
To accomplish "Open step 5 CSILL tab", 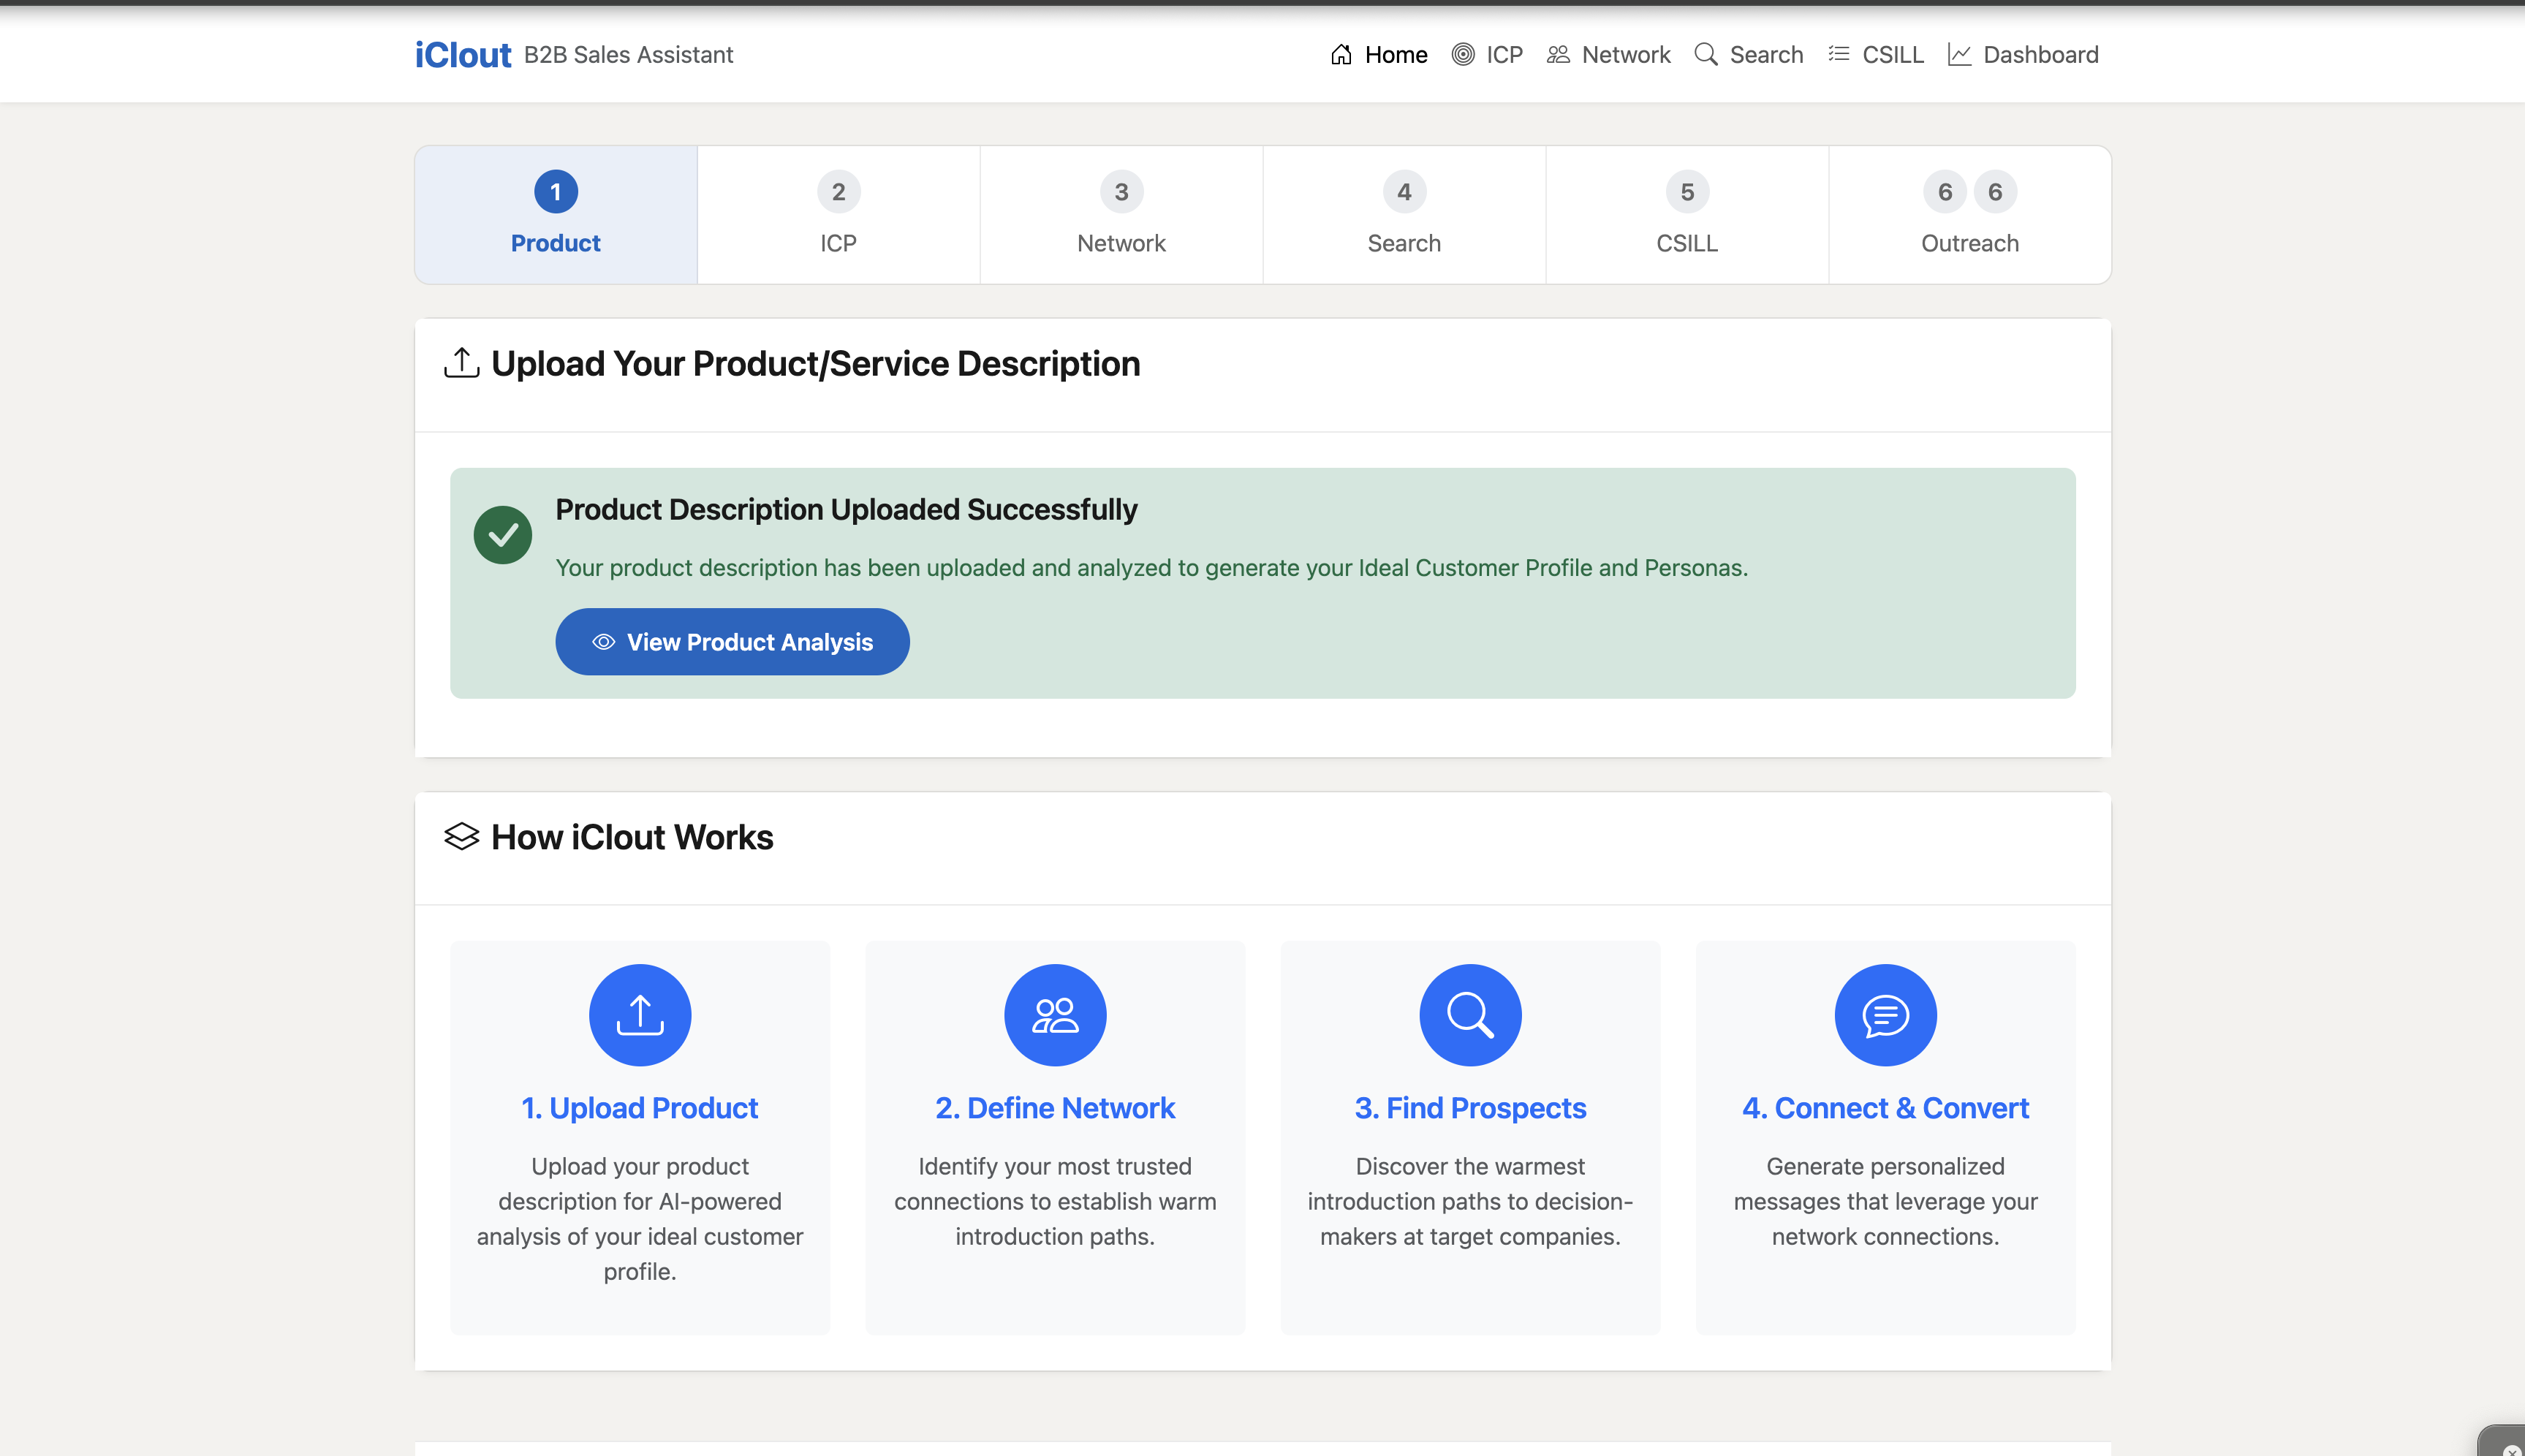I will pos(1686,214).
